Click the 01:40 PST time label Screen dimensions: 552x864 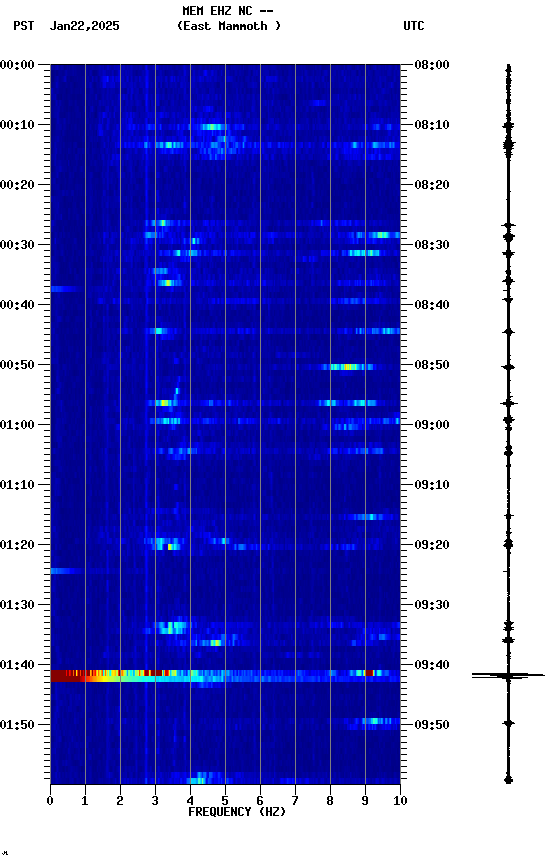point(17,665)
